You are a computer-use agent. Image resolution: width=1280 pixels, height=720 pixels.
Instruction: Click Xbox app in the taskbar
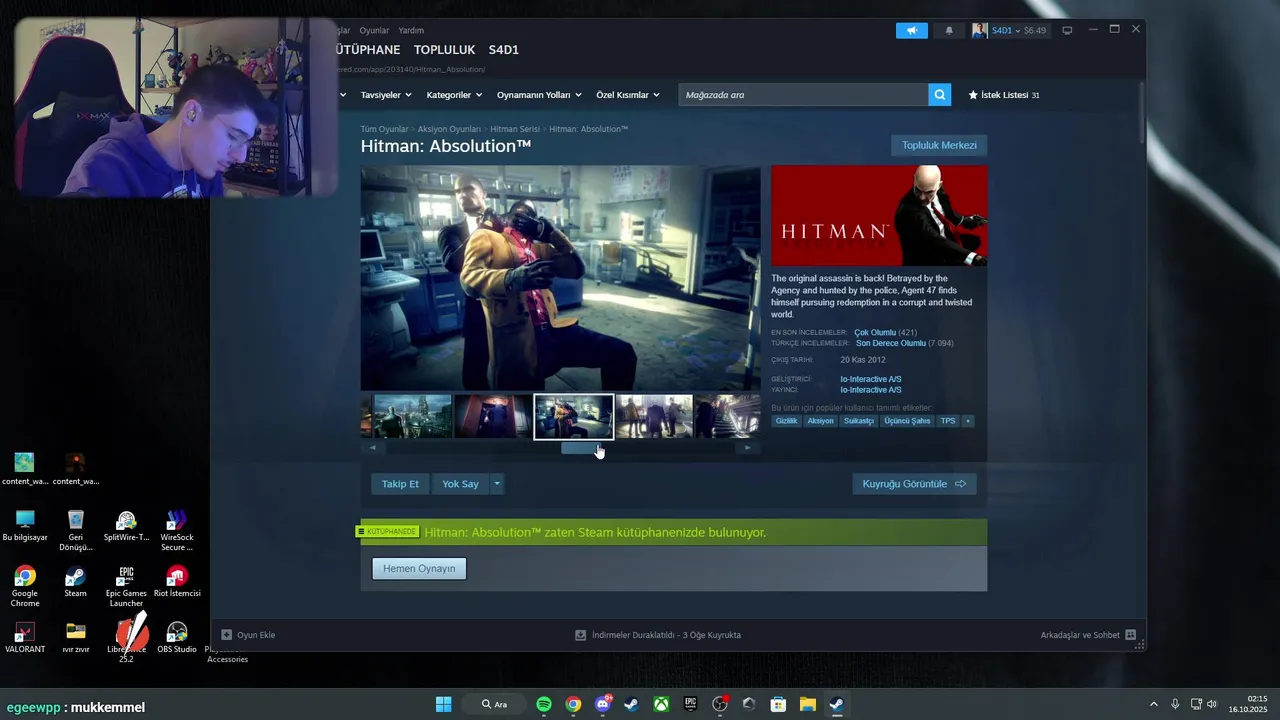click(661, 704)
